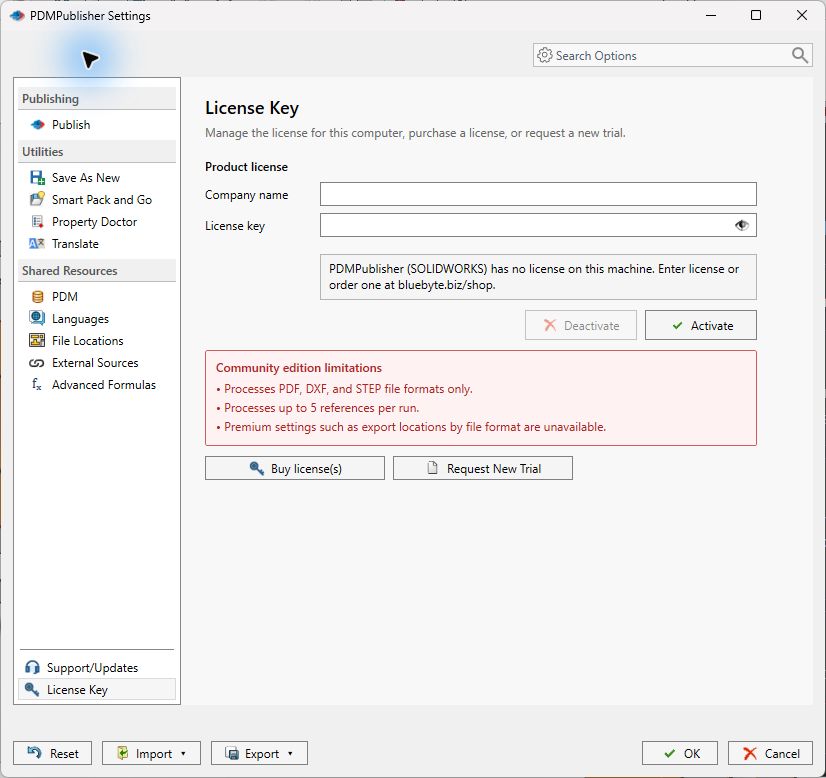
Task: Focus the License key field
Action: point(538,225)
